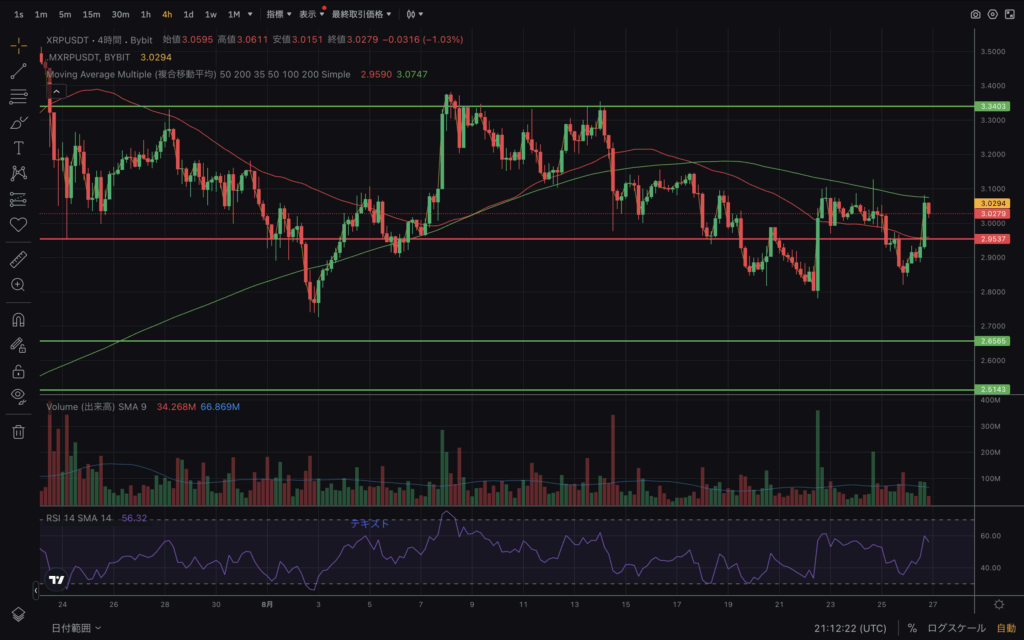Select the crosshair cursor tool

point(18,46)
